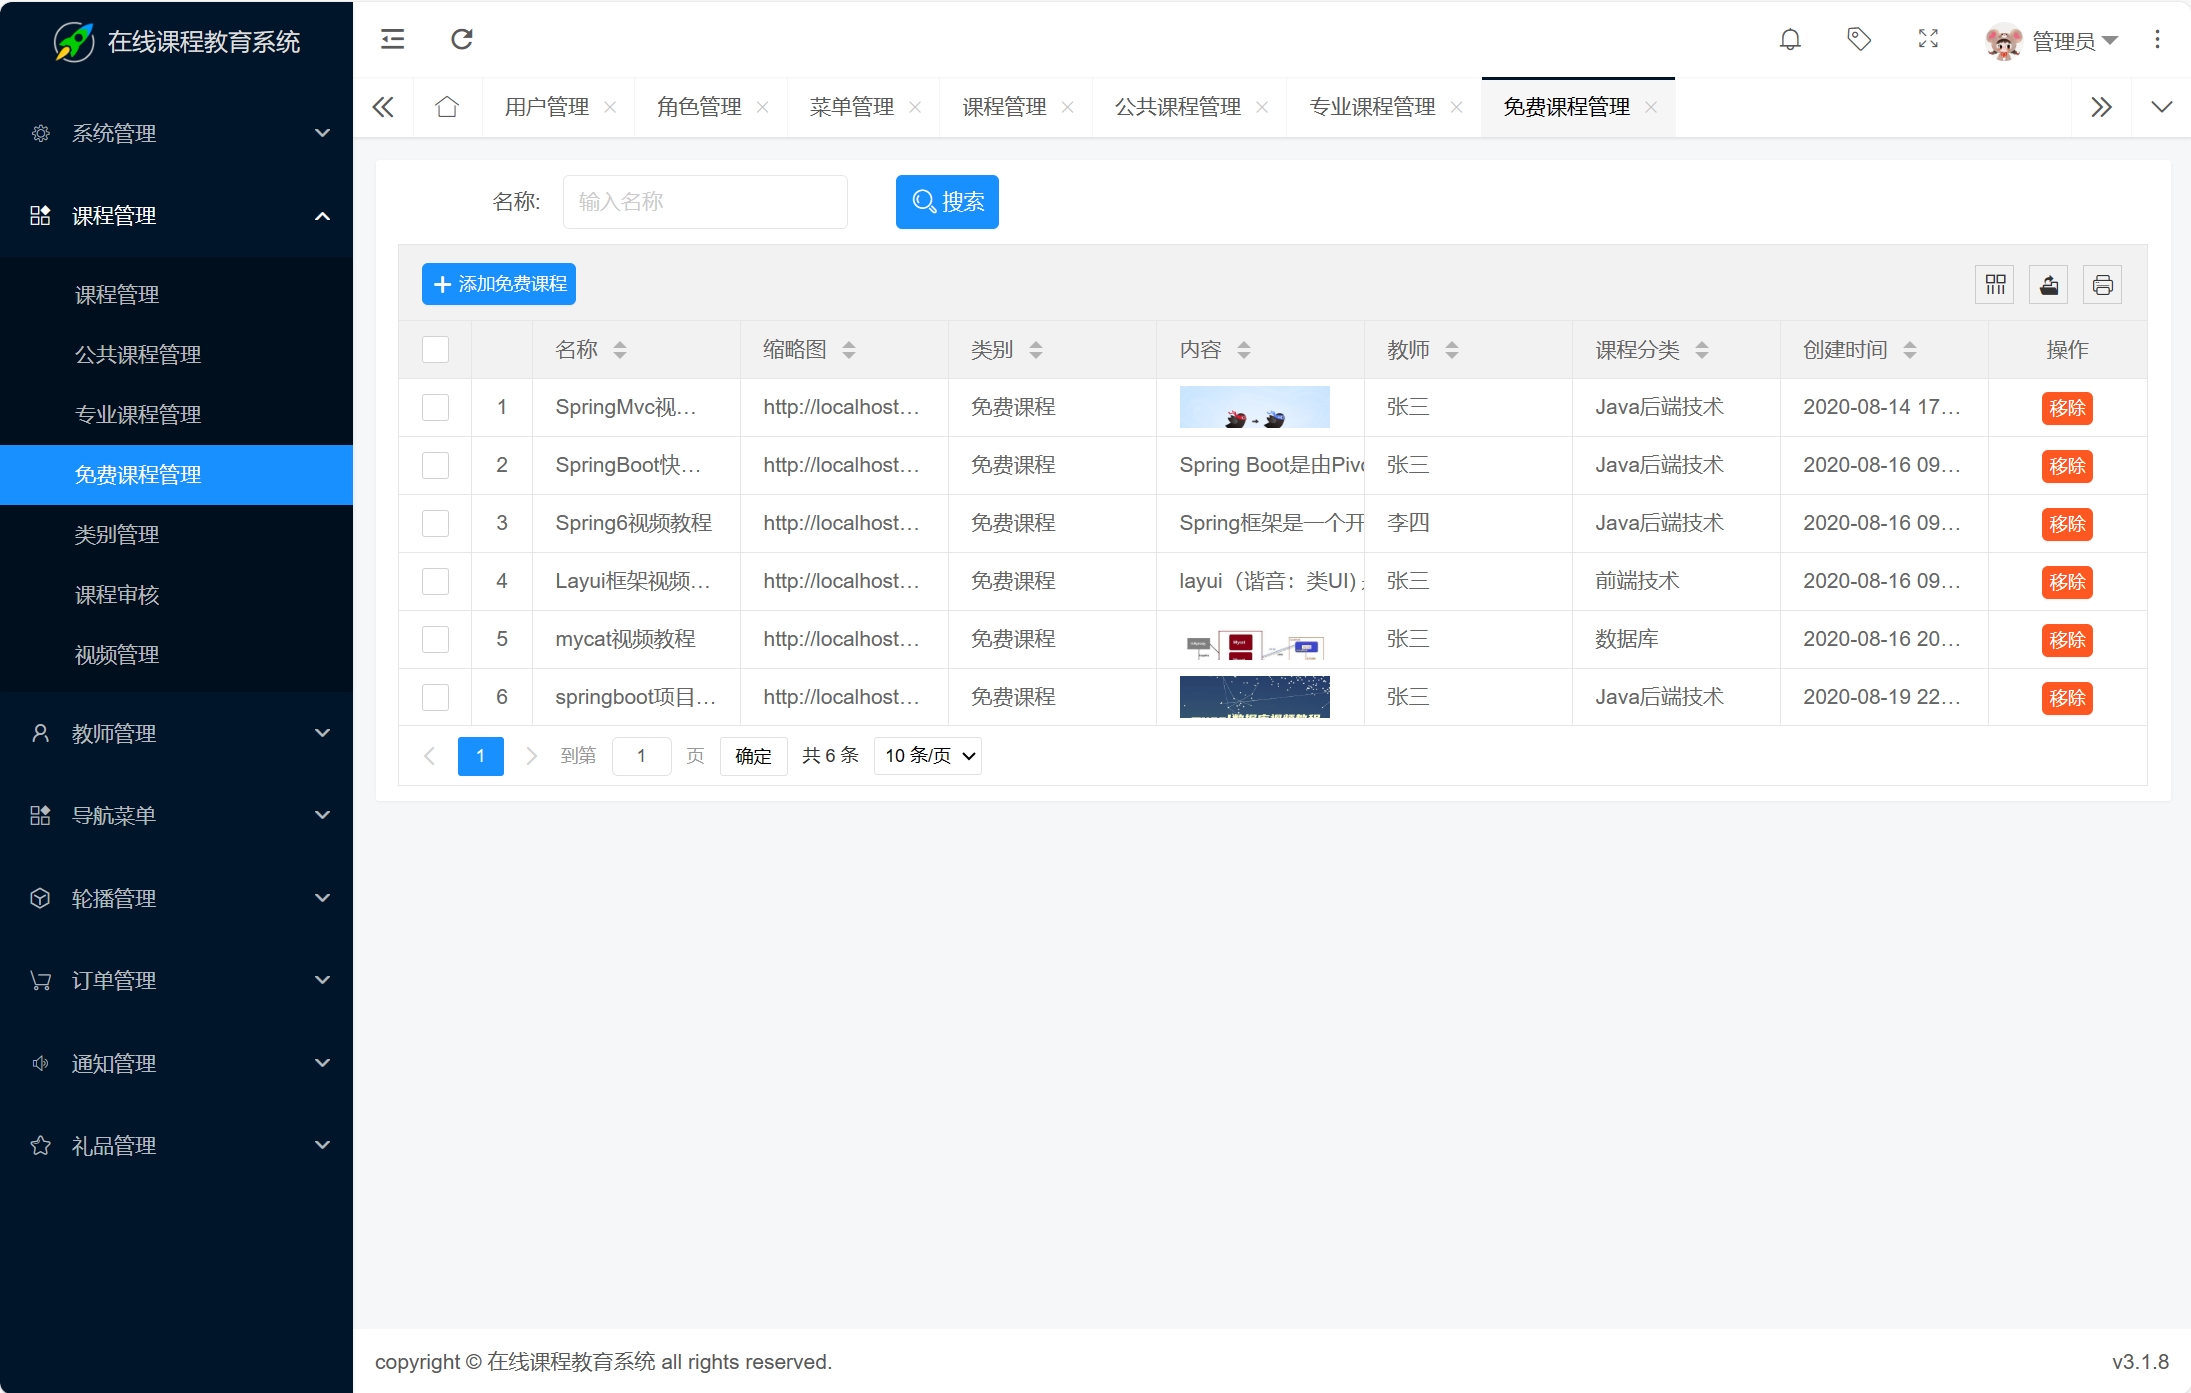Open the column filter grid icon
Image resolution: width=2191 pixels, height=1393 pixels.
pyautogui.click(x=1995, y=285)
